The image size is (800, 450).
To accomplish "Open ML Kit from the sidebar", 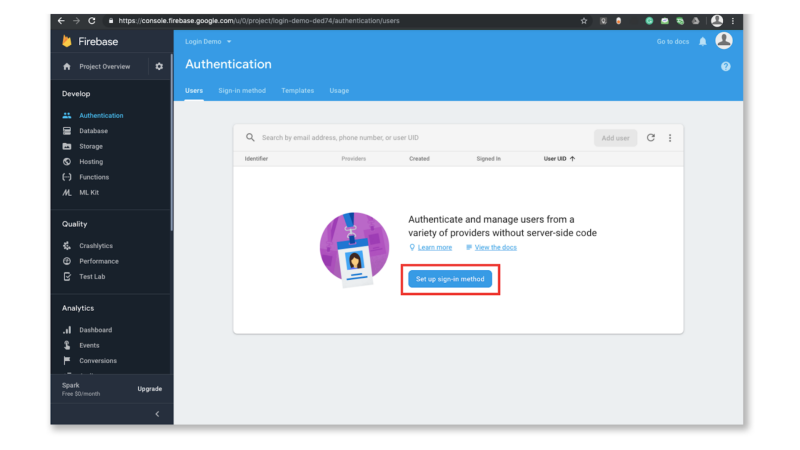I will pos(89,192).
